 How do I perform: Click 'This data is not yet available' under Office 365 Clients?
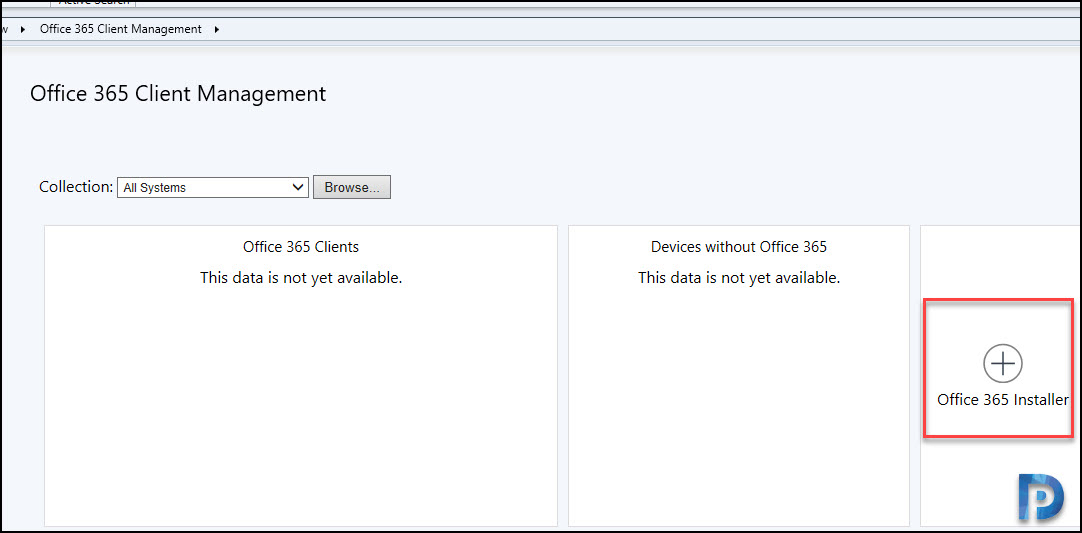click(301, 278)
